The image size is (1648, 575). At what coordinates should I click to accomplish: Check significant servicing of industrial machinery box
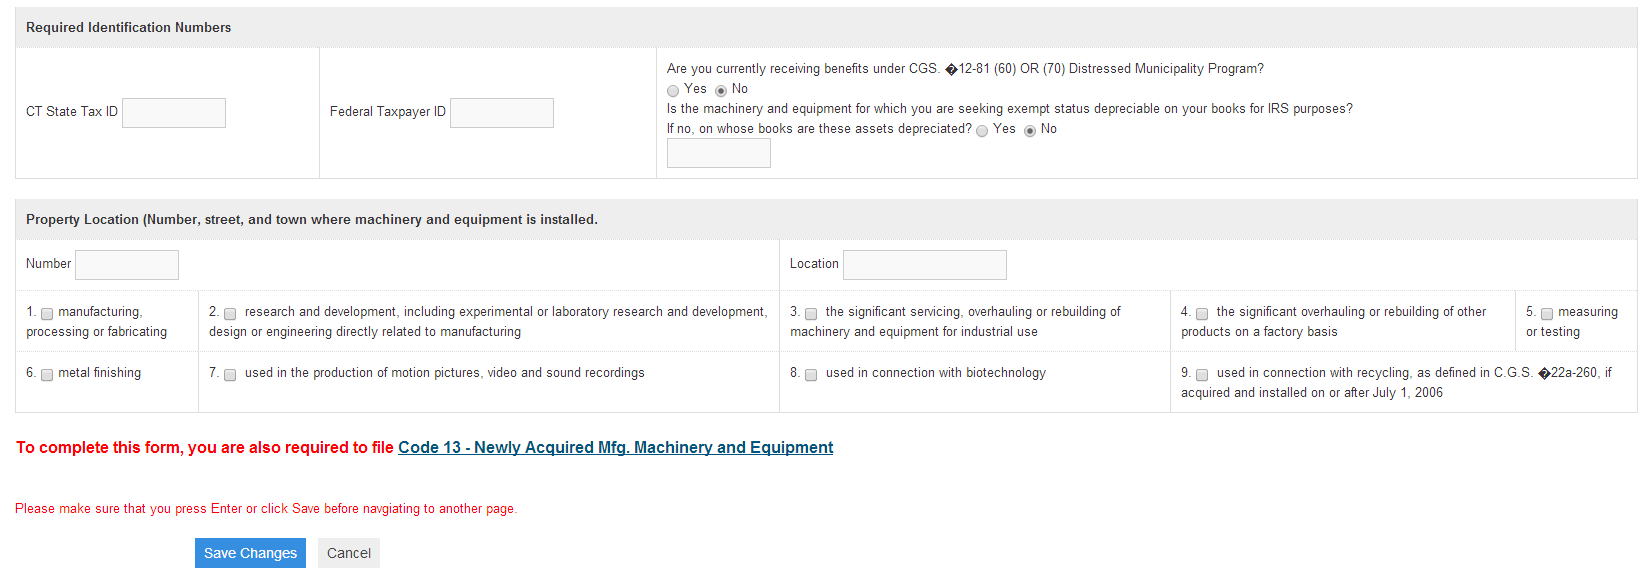[811, 314]
